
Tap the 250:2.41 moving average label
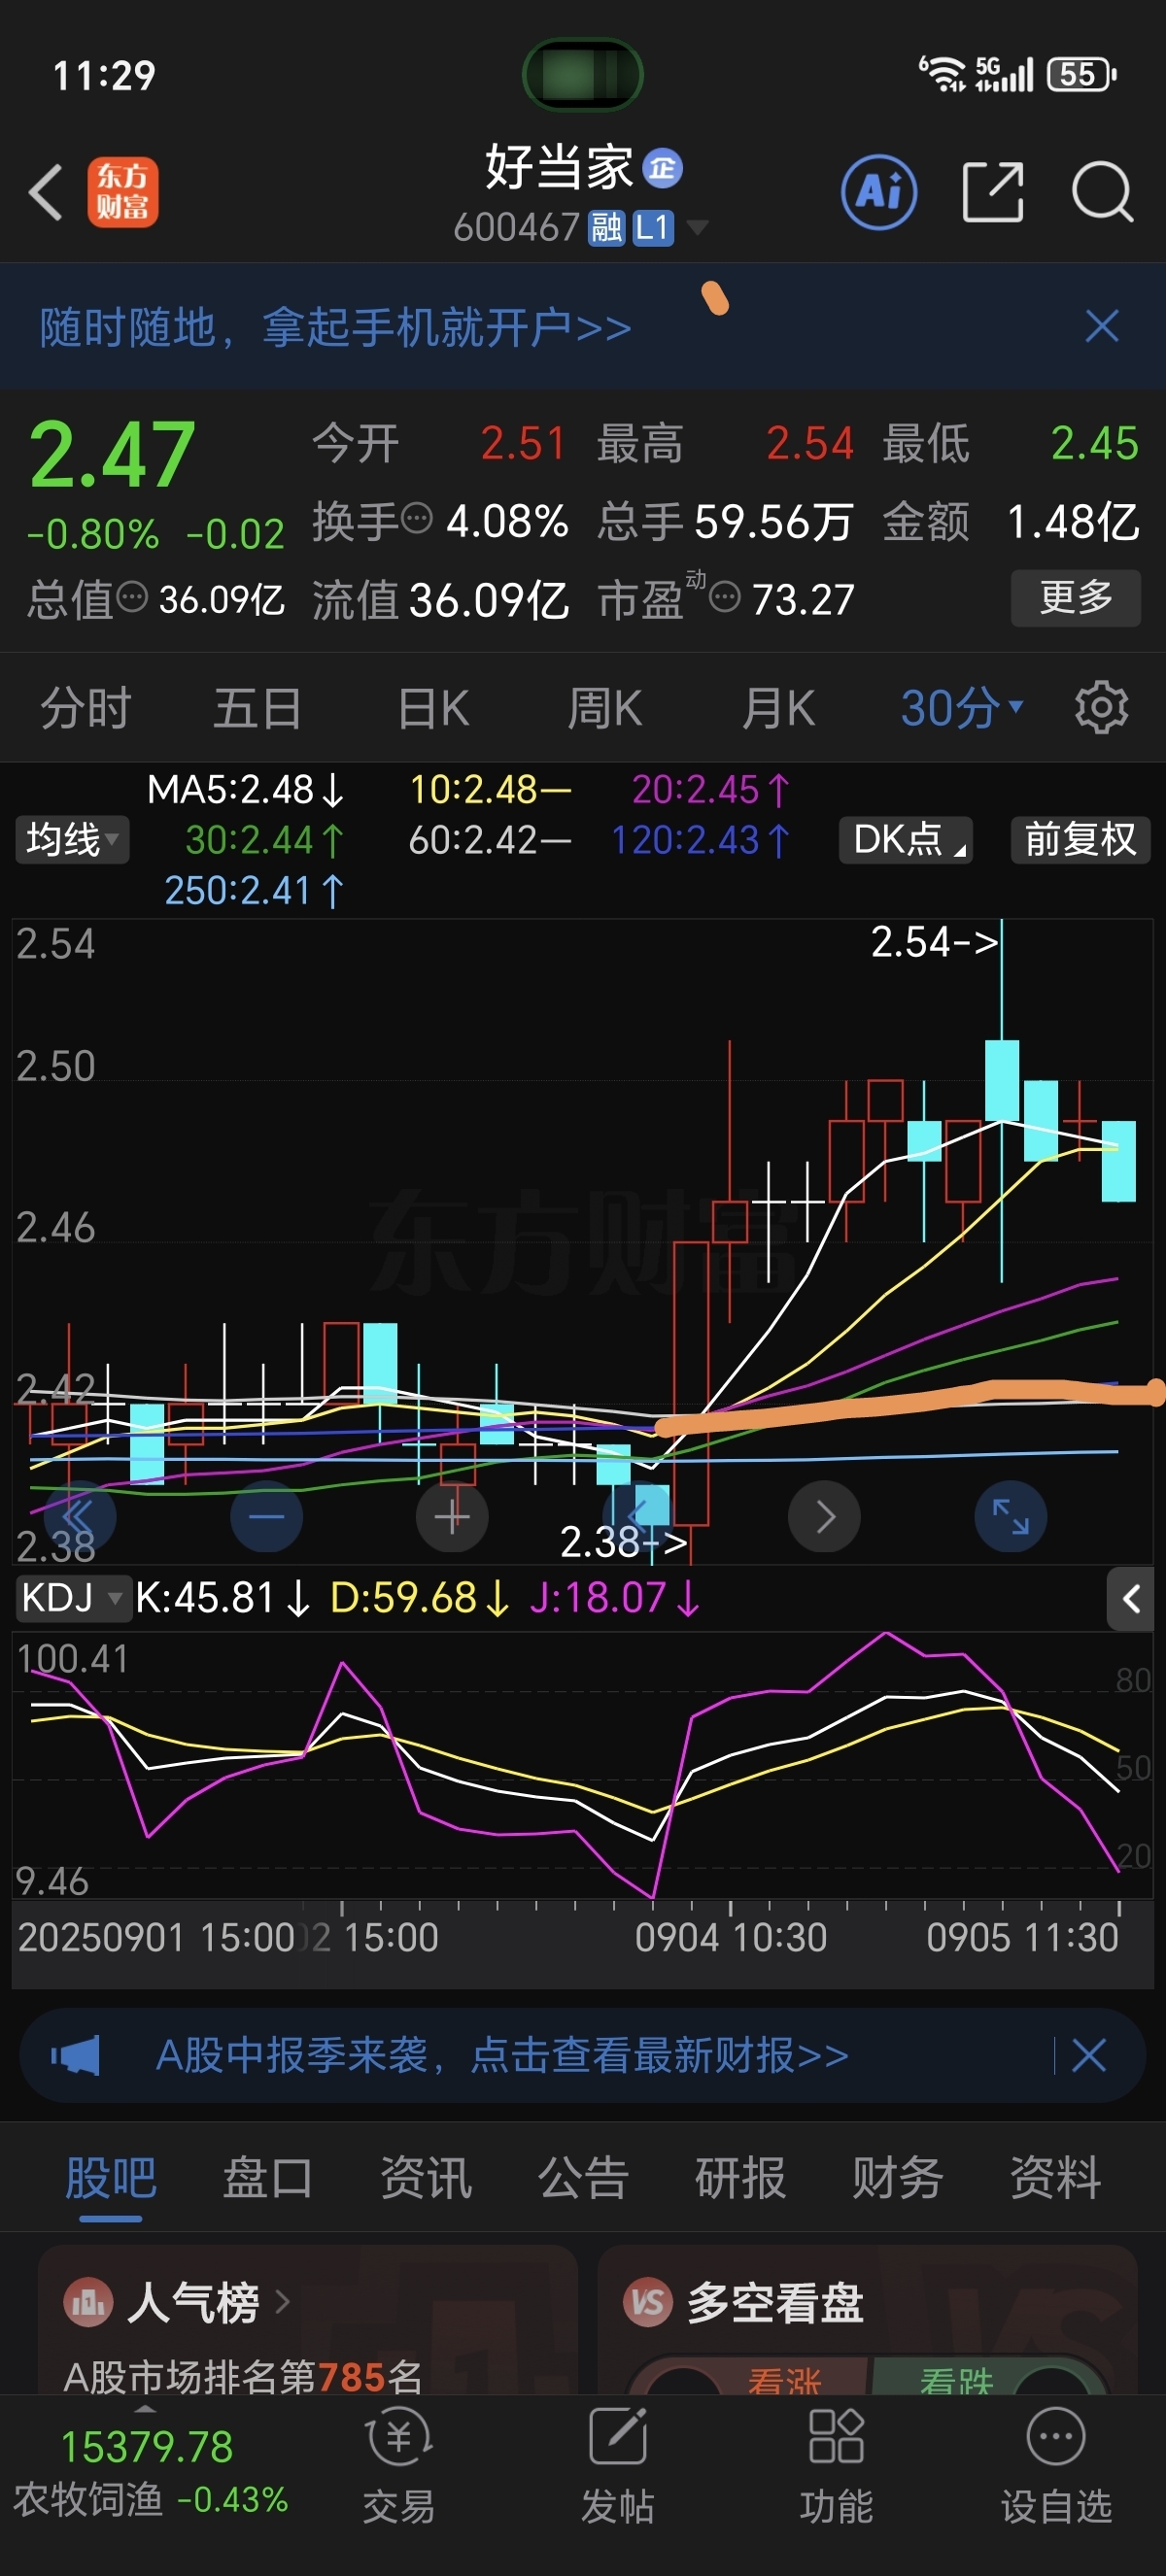[254, 890]
